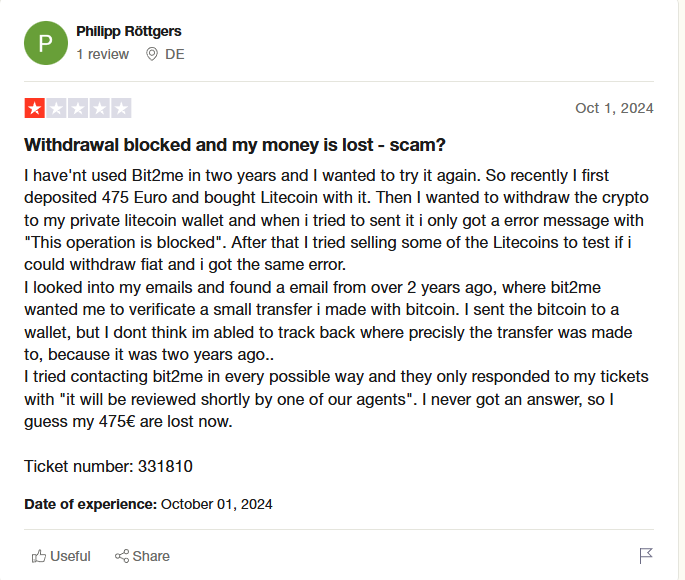Screen dimensions: 685x580
Task: Flag this review with the flag icon
Action: pos(646,556)
